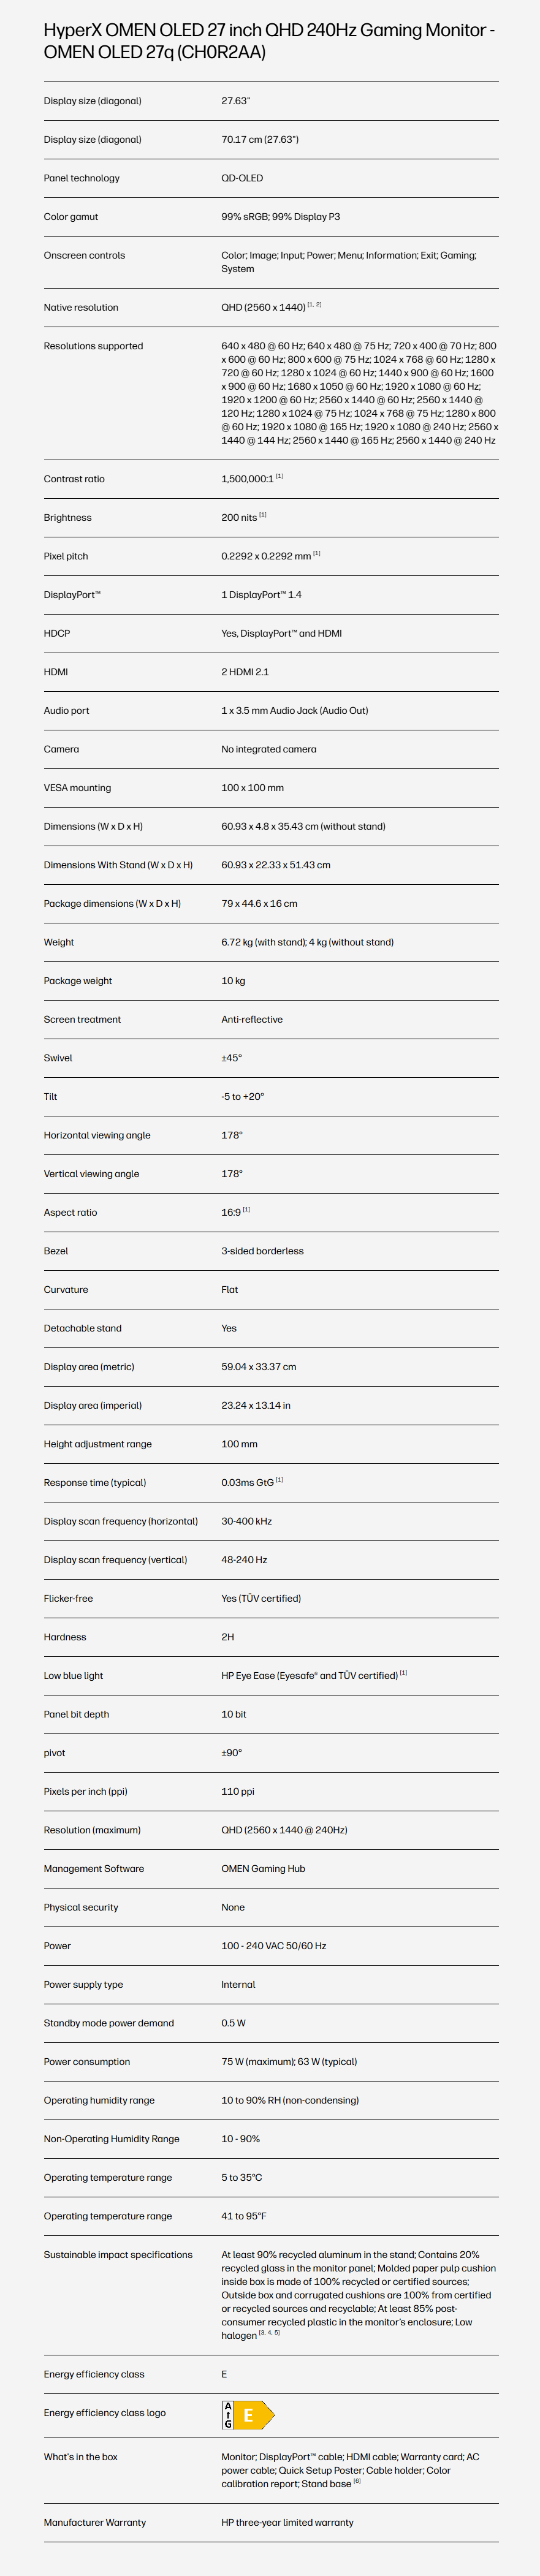The width and height of the screenshot is (540, 2576).
Task: Click the 1 DisplayPort 1.4 value
Action: tap(261, 595)
